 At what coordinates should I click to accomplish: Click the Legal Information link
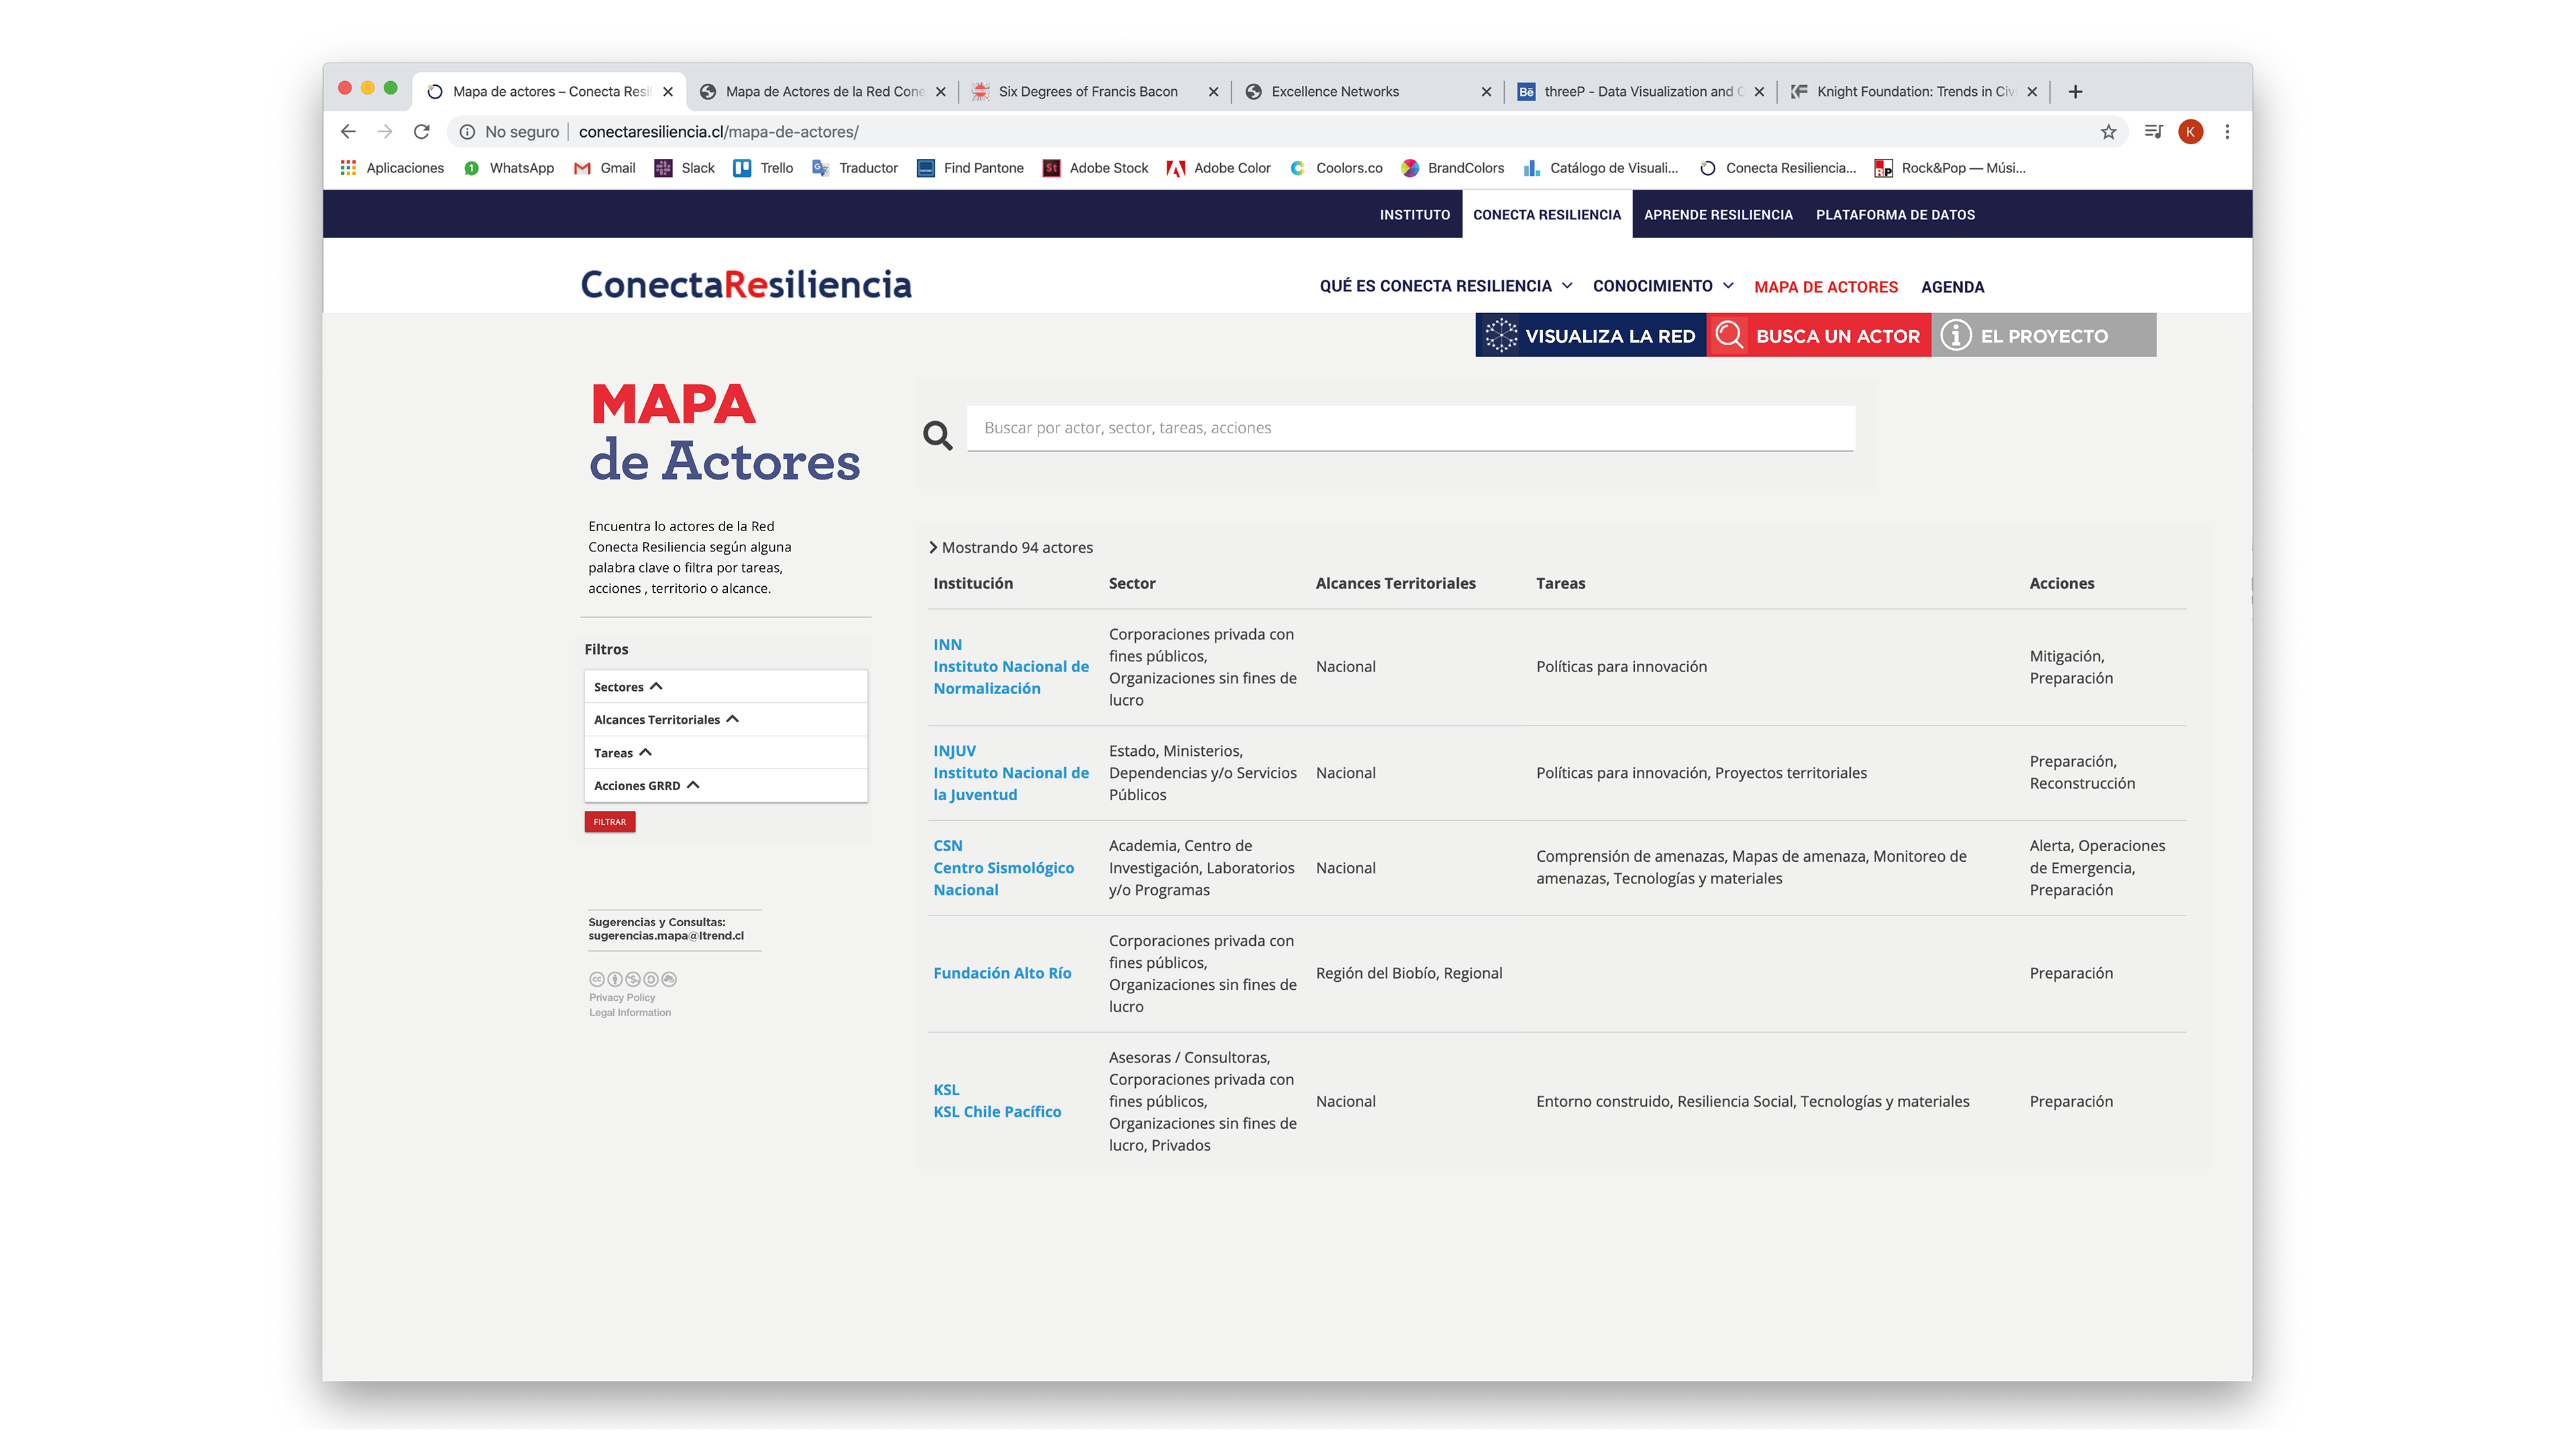tap(630, 1012)
